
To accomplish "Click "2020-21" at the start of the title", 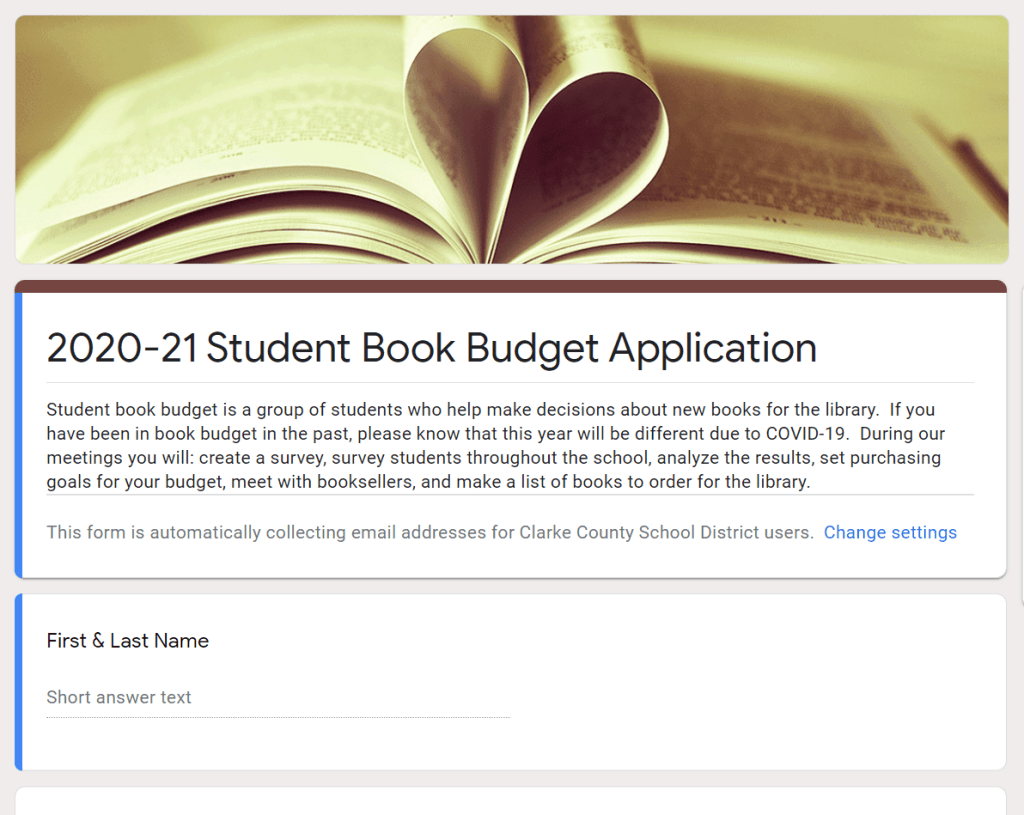I will click(x=122, y=348).
